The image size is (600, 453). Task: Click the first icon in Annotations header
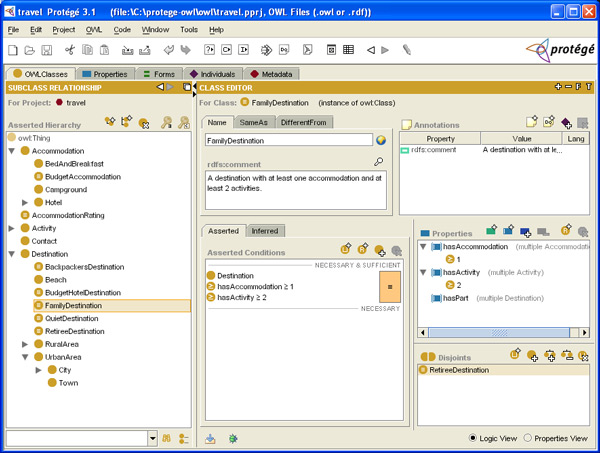(532, 123)
